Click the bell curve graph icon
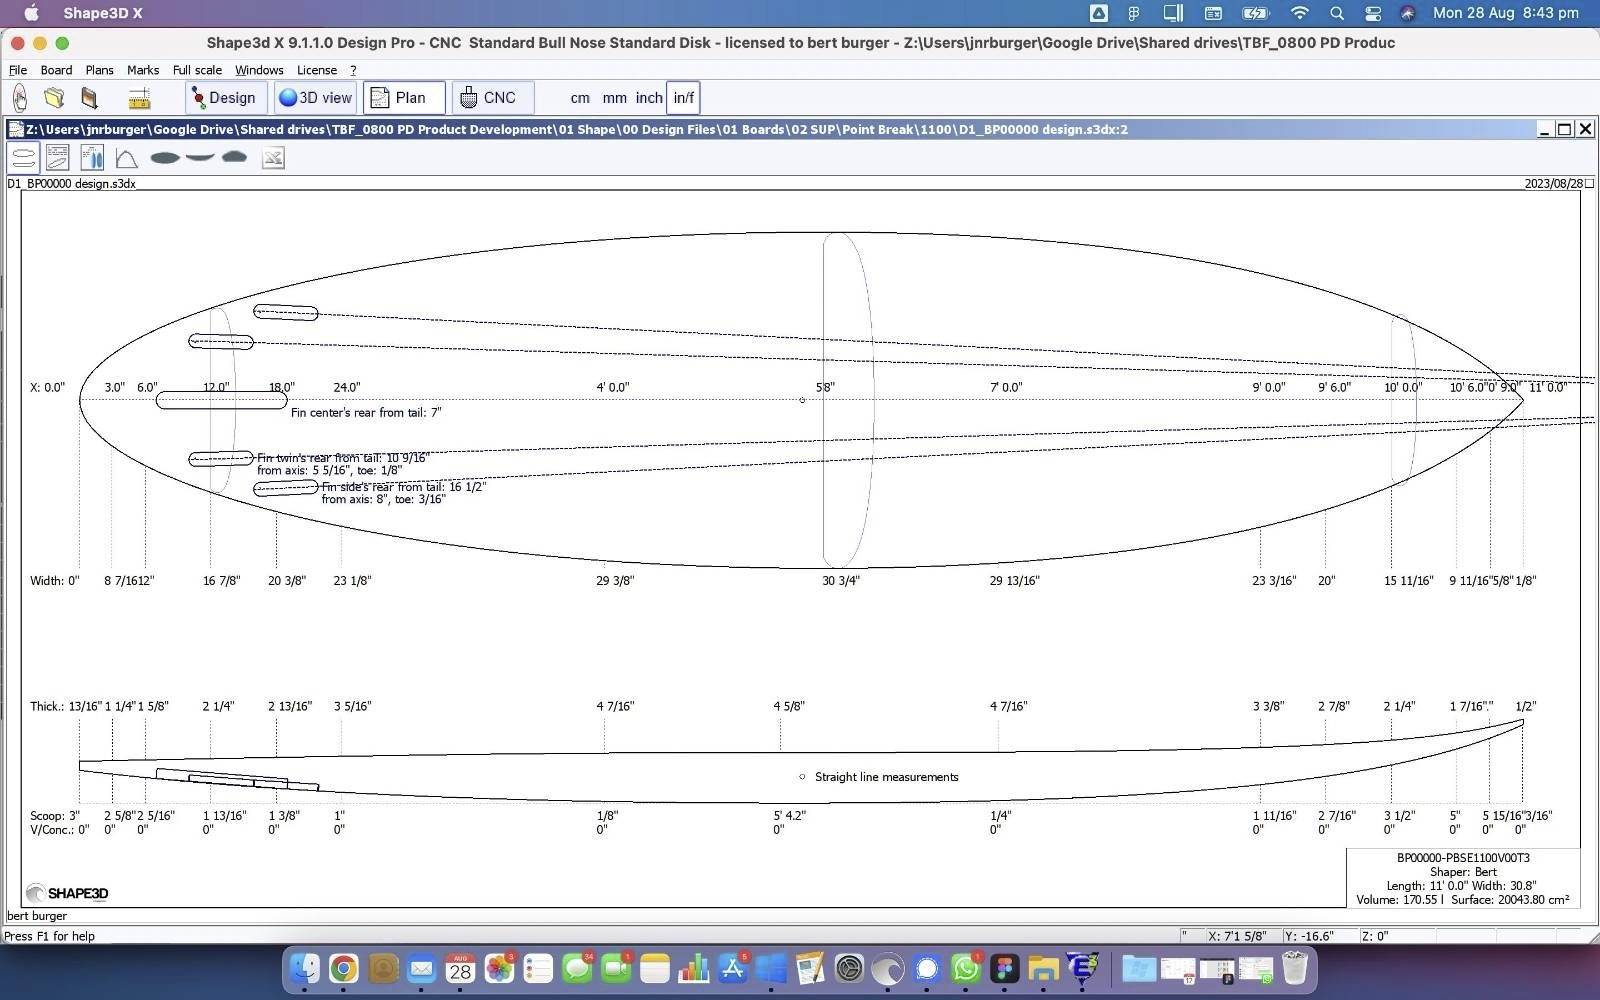The width and height of the screenshot is (1600, 1000). tap(126, 158)
